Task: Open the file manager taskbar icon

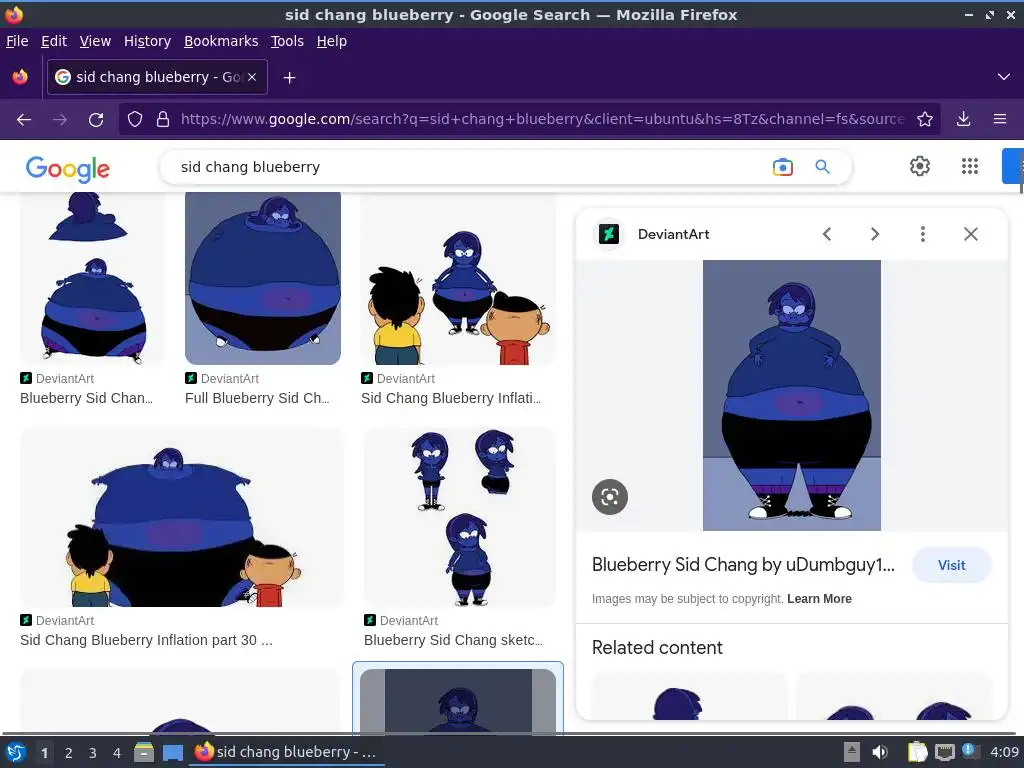Action: click(144, 752)
